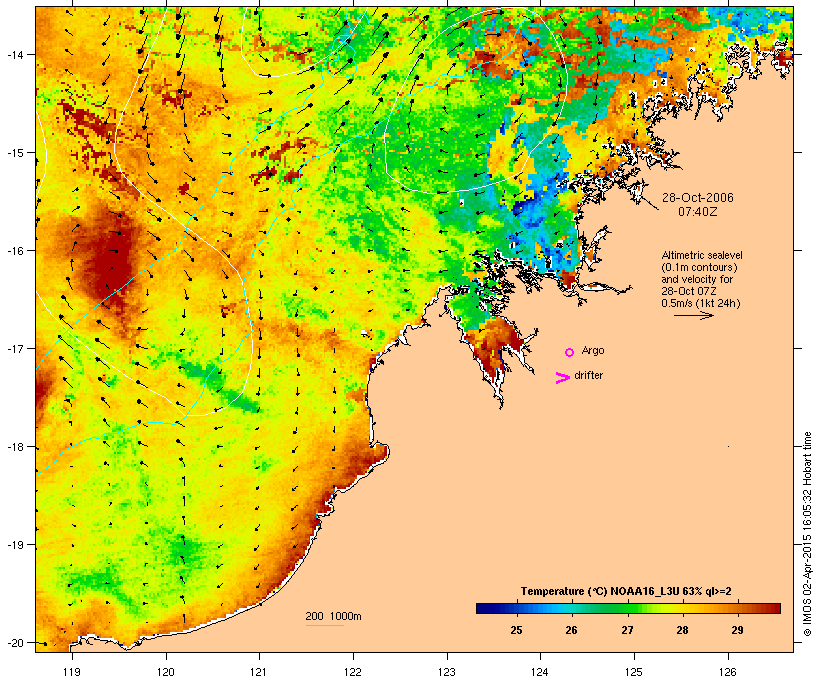This screenshot has height=680, width=820.
Task: Click the velocity scale arrow in legend
Action: tap(694, 315)
